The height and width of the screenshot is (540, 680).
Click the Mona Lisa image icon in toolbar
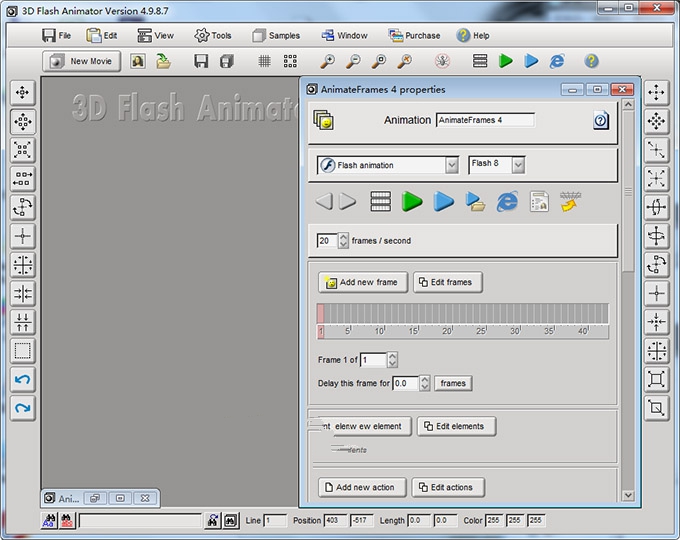pyautogui.click(x=138, y=61)
